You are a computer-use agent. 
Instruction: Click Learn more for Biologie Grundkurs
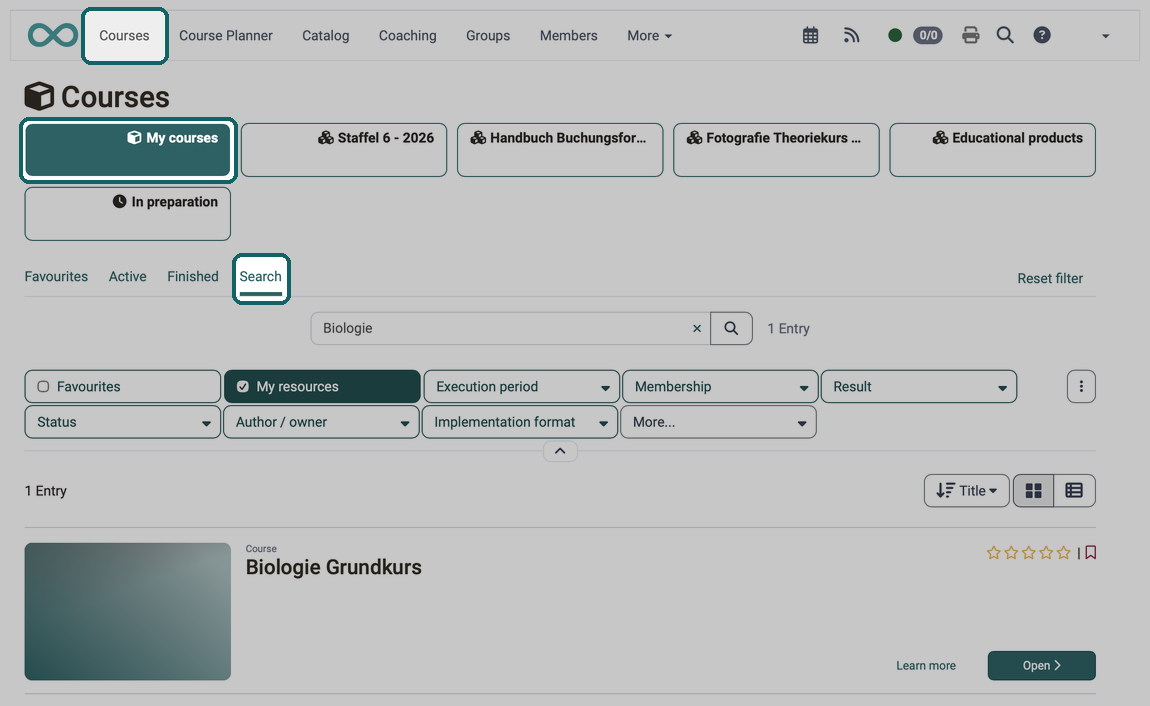click(x=926, y=666)
